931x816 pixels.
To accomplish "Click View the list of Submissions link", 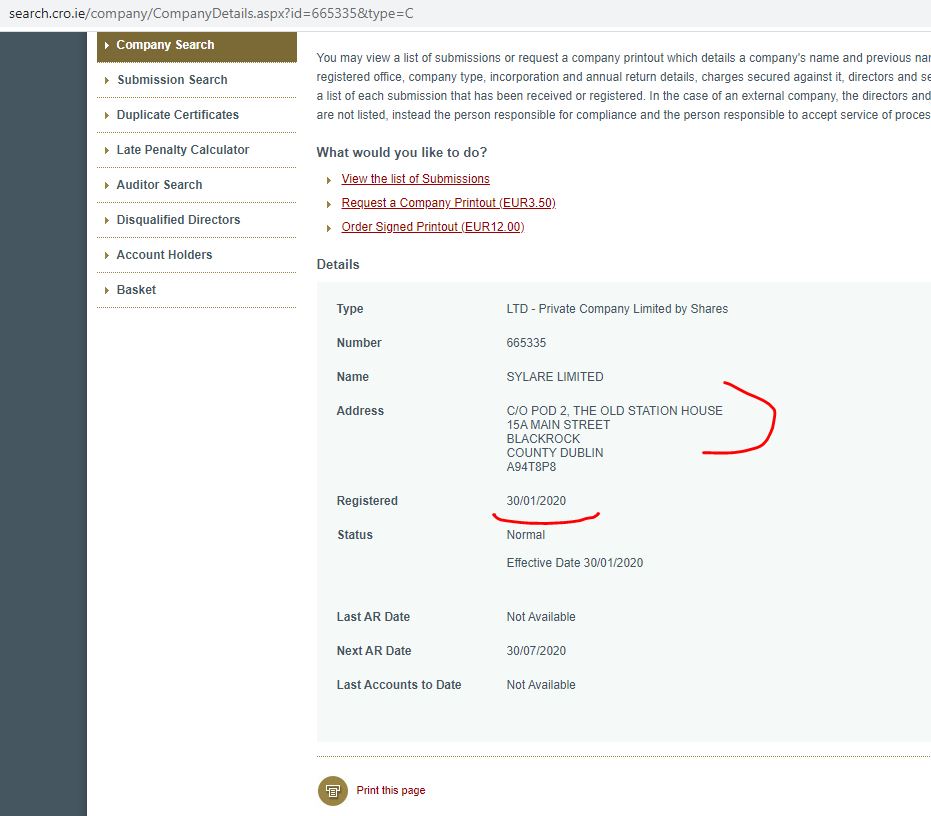I will tap(415, 179).
